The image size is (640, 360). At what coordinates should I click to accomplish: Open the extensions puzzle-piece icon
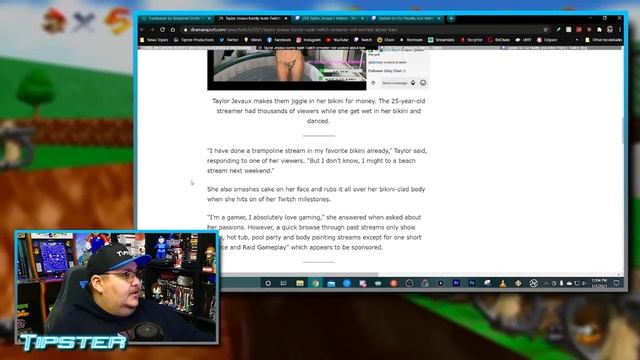[x=599, y=30]
